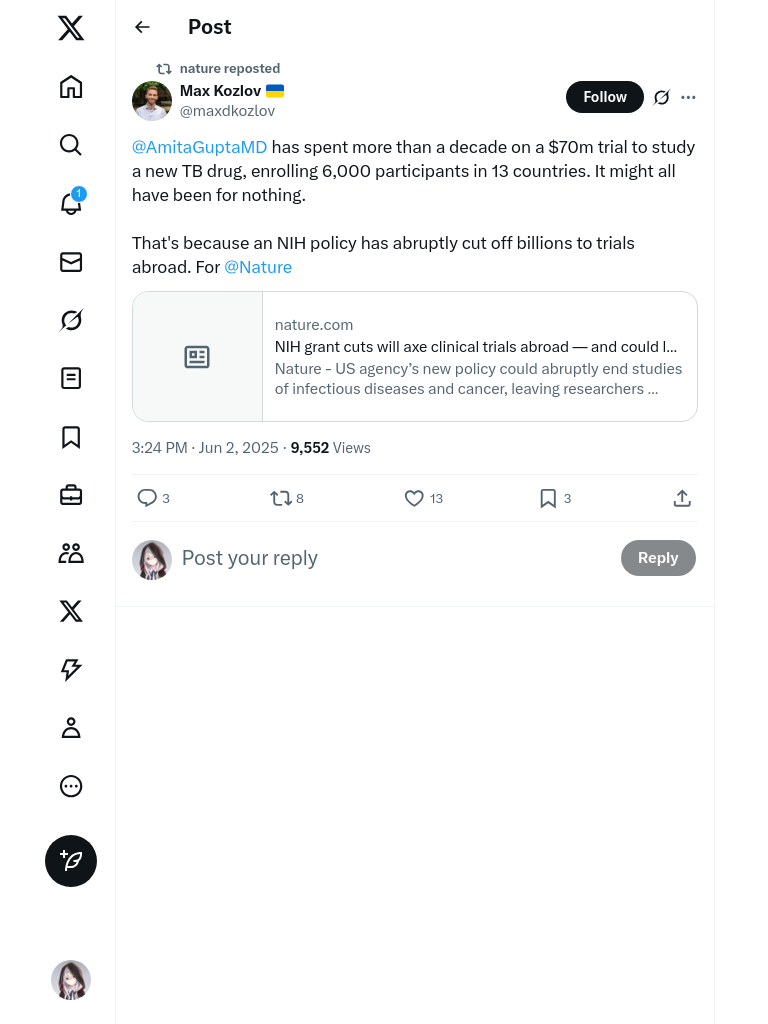Open the post's three-dot more menu
Image resolution: width=768 pixels, height=1024 pixels.
688,97
